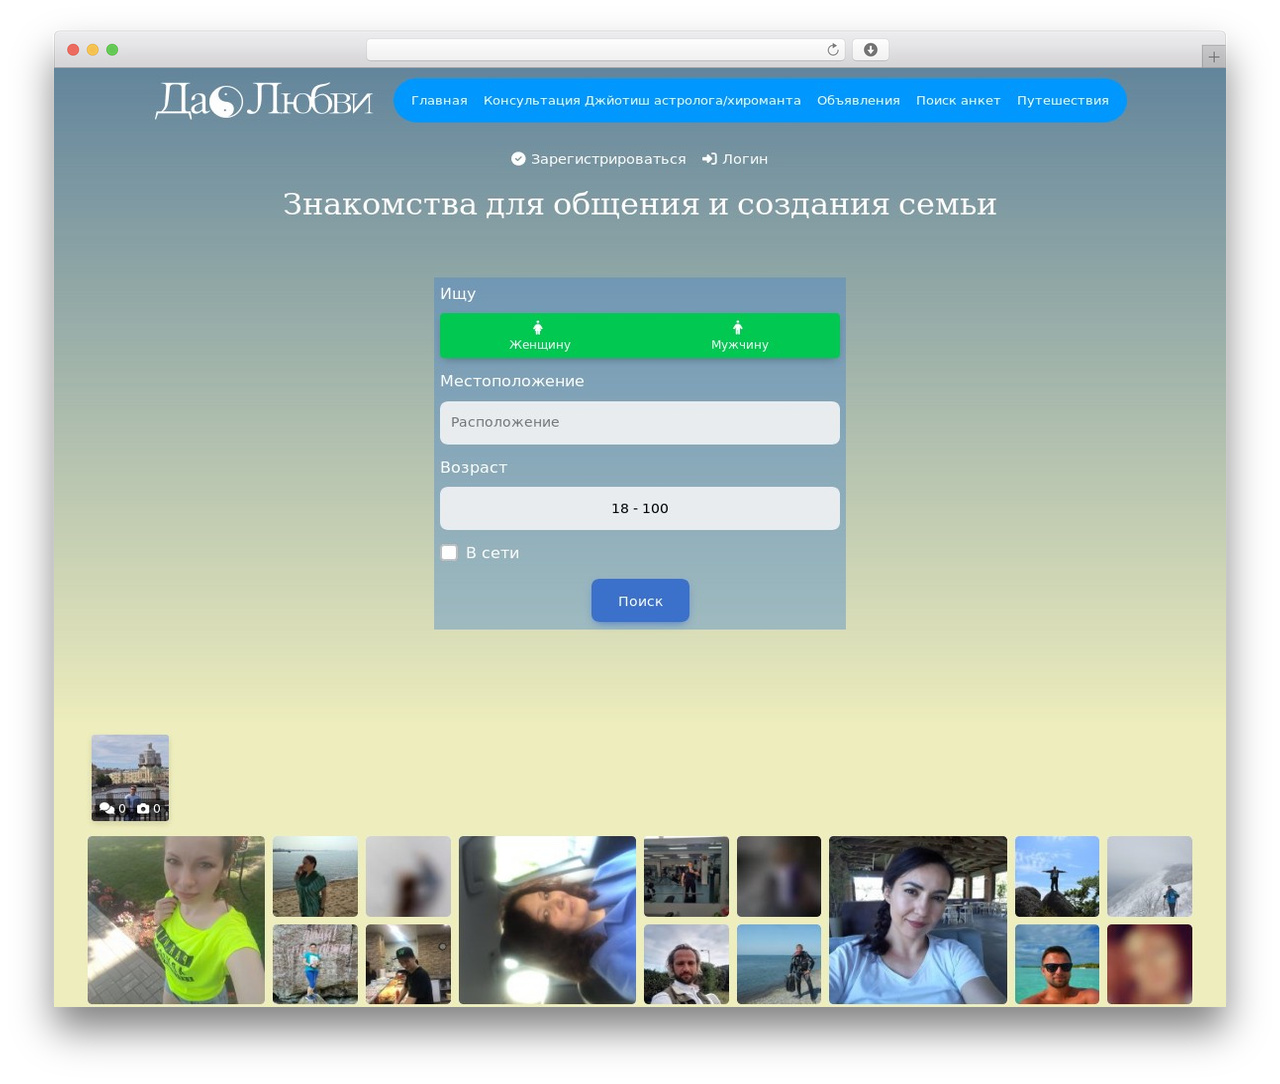Click the camera icon on small profile card
Screen dimensions: 1280x1084
tap(142, 808)
